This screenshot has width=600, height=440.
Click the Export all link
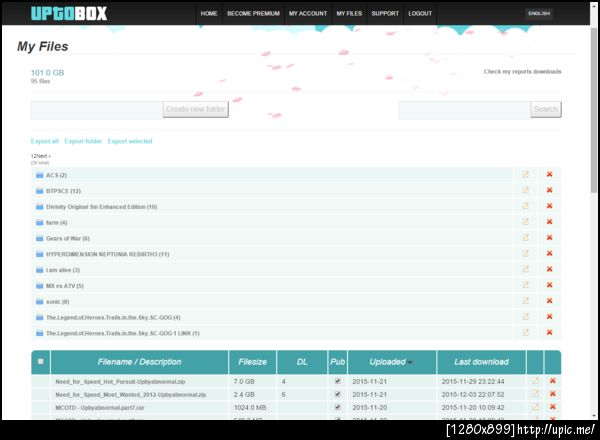[x=45, y=141]
